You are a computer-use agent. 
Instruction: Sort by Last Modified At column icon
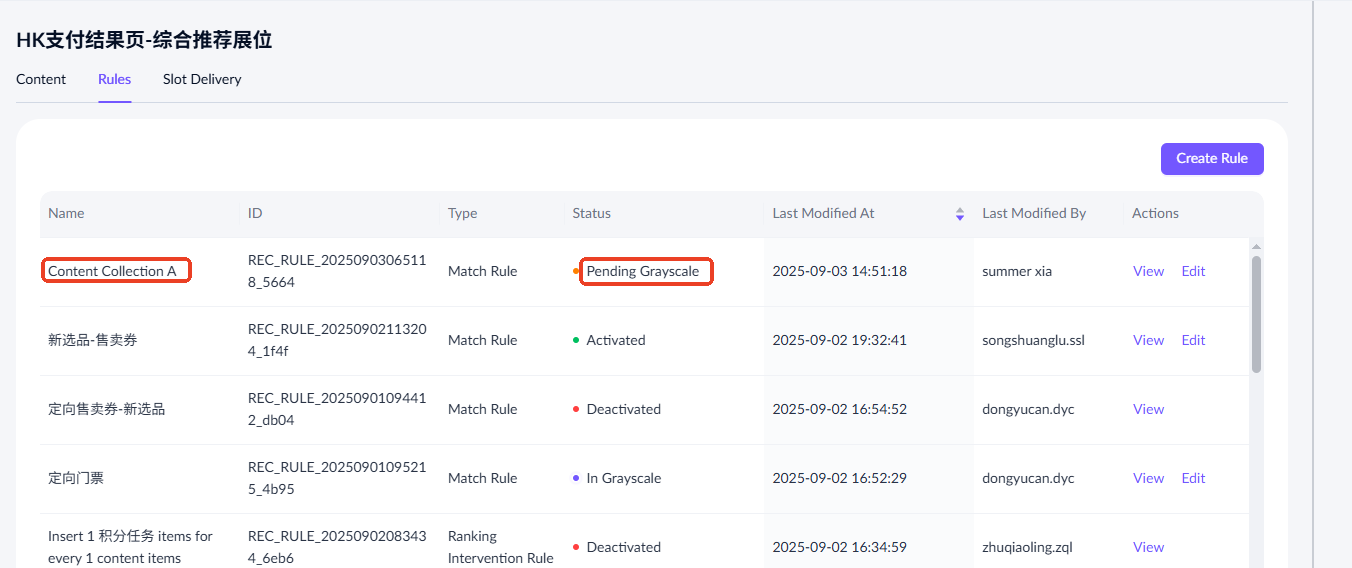959,214
